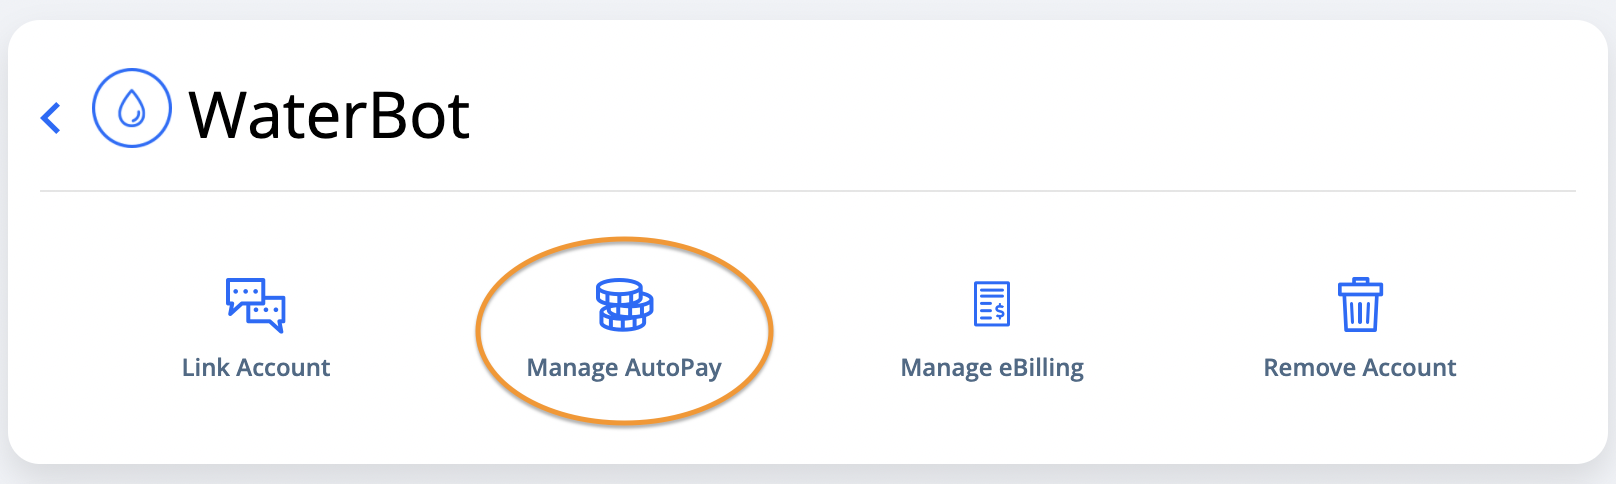Choose the Remove Account text label
The width and height of the screenshot is (1616, 484).
[x=1360, y=368]
